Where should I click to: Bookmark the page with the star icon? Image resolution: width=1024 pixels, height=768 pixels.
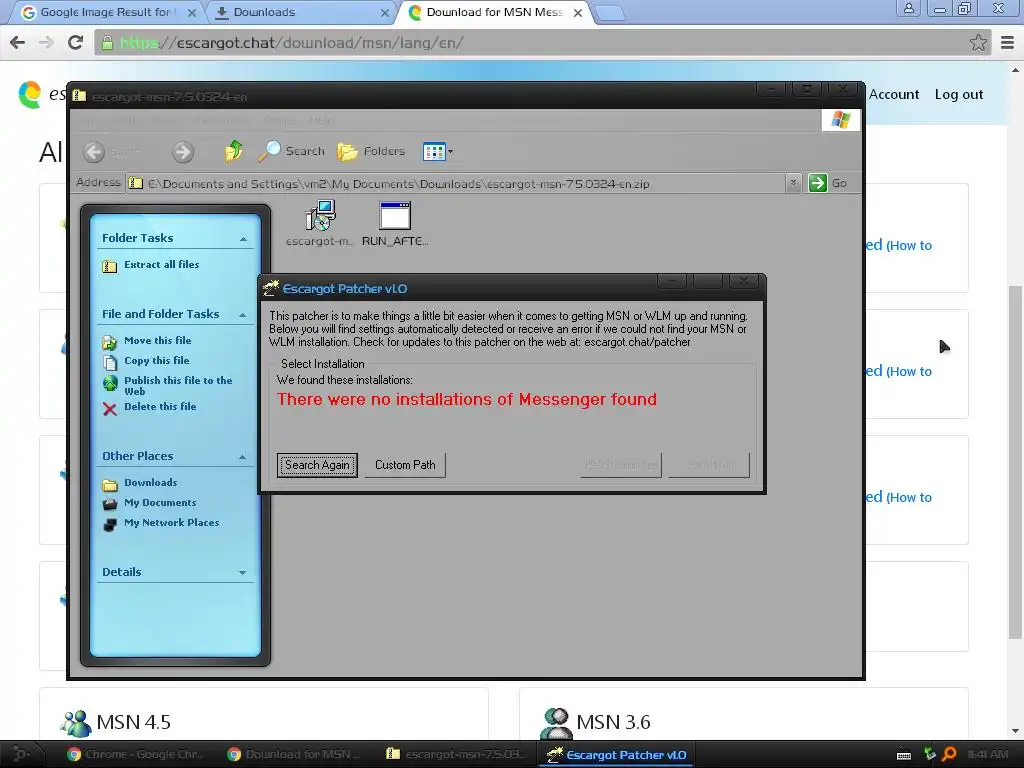(x=978, y=43)
